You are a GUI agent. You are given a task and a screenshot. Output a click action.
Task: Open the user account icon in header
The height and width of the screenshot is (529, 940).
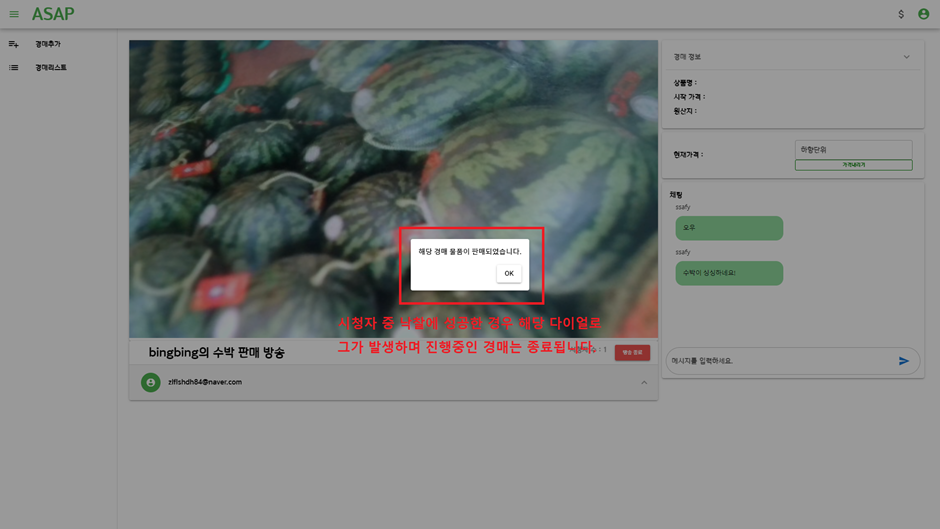click(x=923, y=14)
